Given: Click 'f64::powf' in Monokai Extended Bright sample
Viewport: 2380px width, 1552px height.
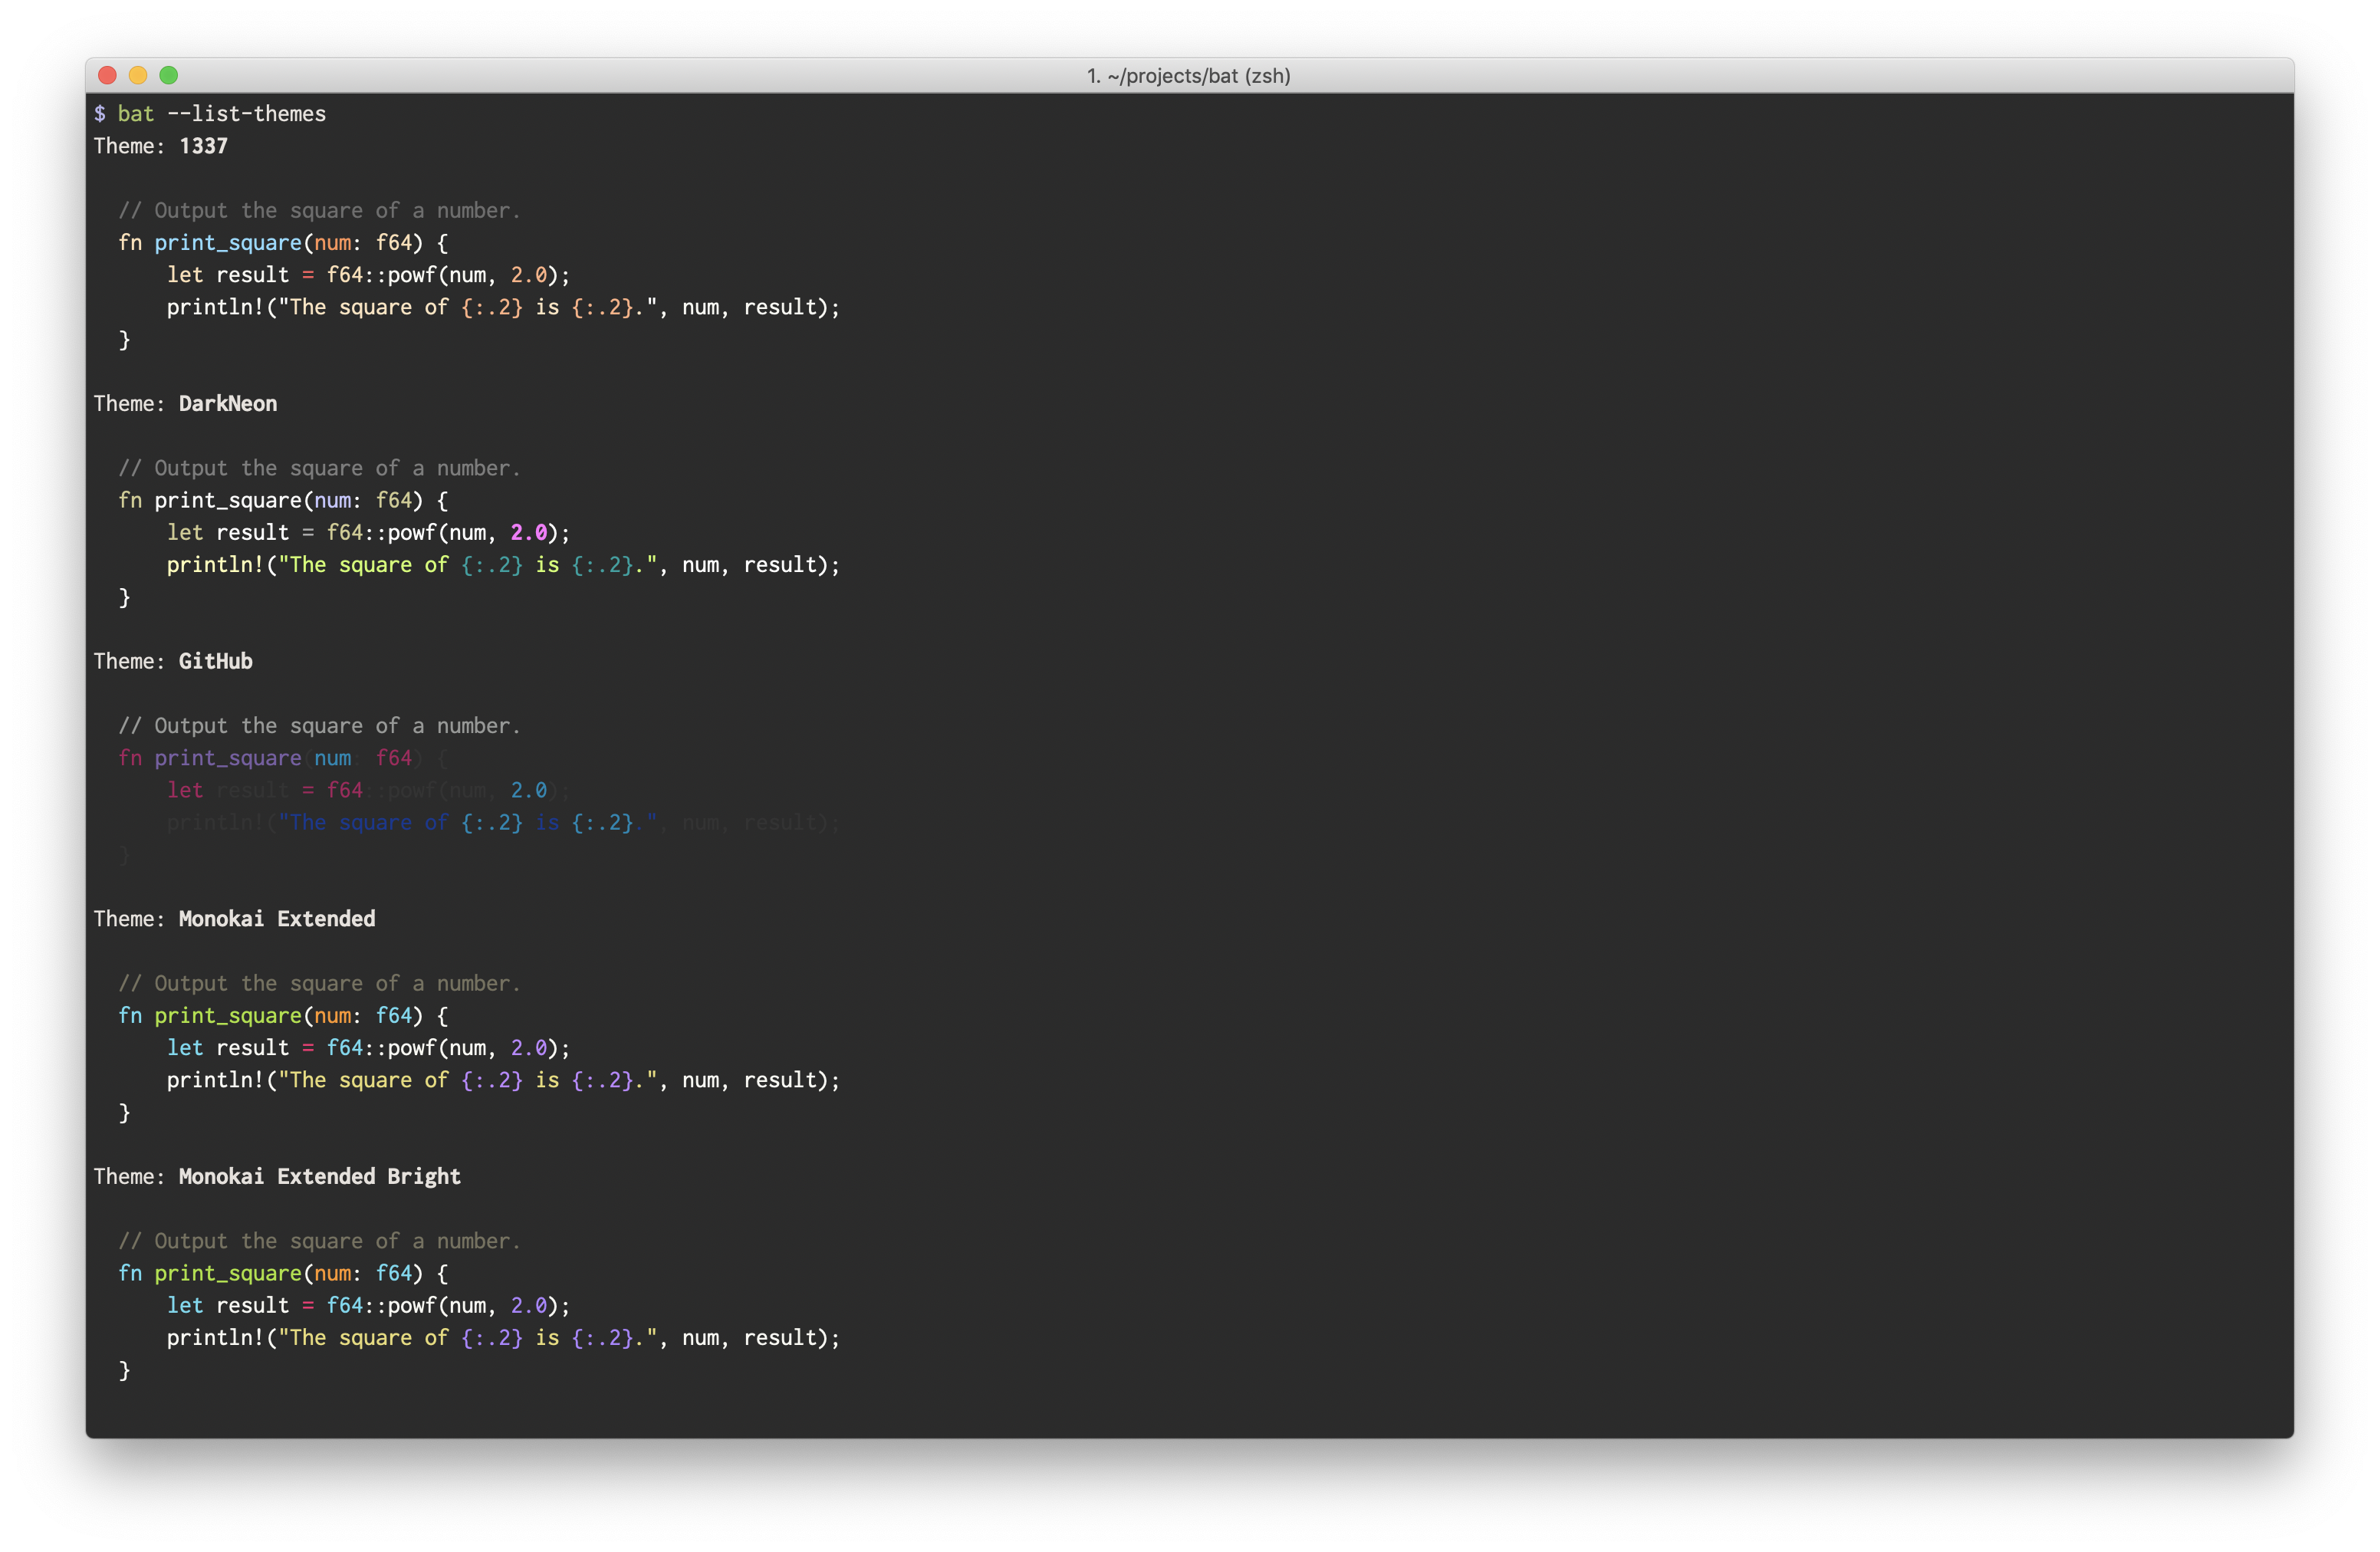Looking at the screenshot, I should click(x=381, y=1306).
